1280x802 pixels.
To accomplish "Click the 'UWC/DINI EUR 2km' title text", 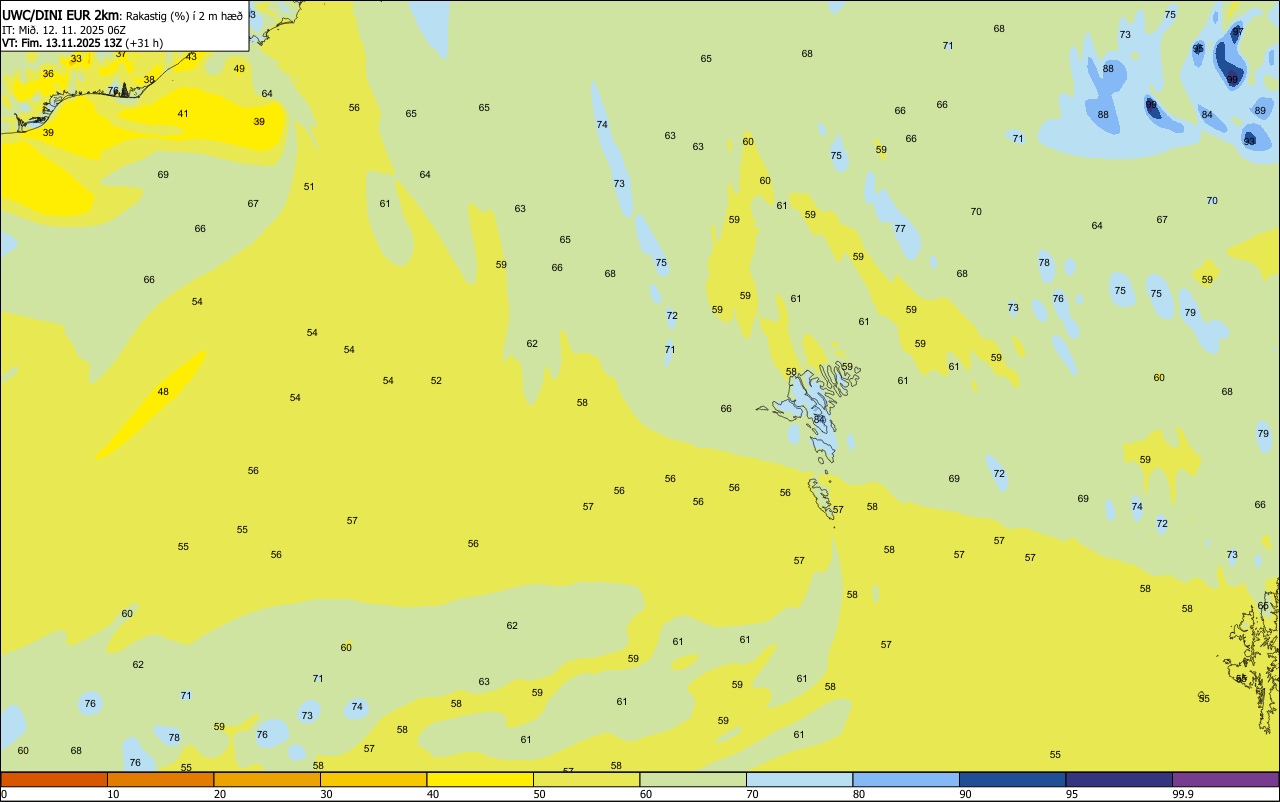I will click(x=61, y=15).
